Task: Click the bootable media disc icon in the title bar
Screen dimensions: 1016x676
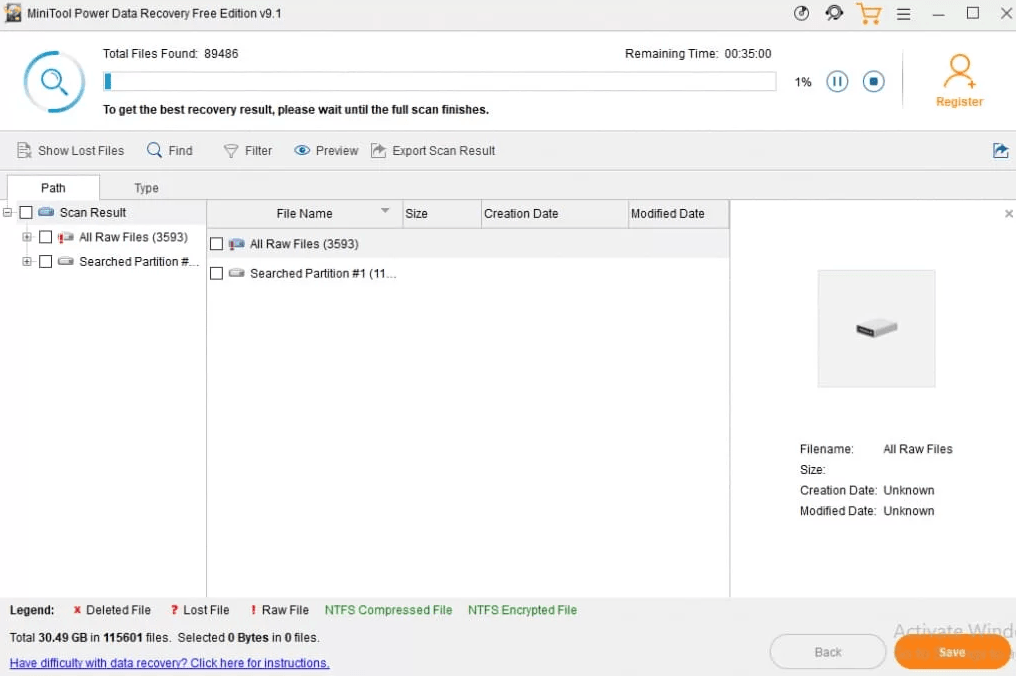Action: coord(801,13)
